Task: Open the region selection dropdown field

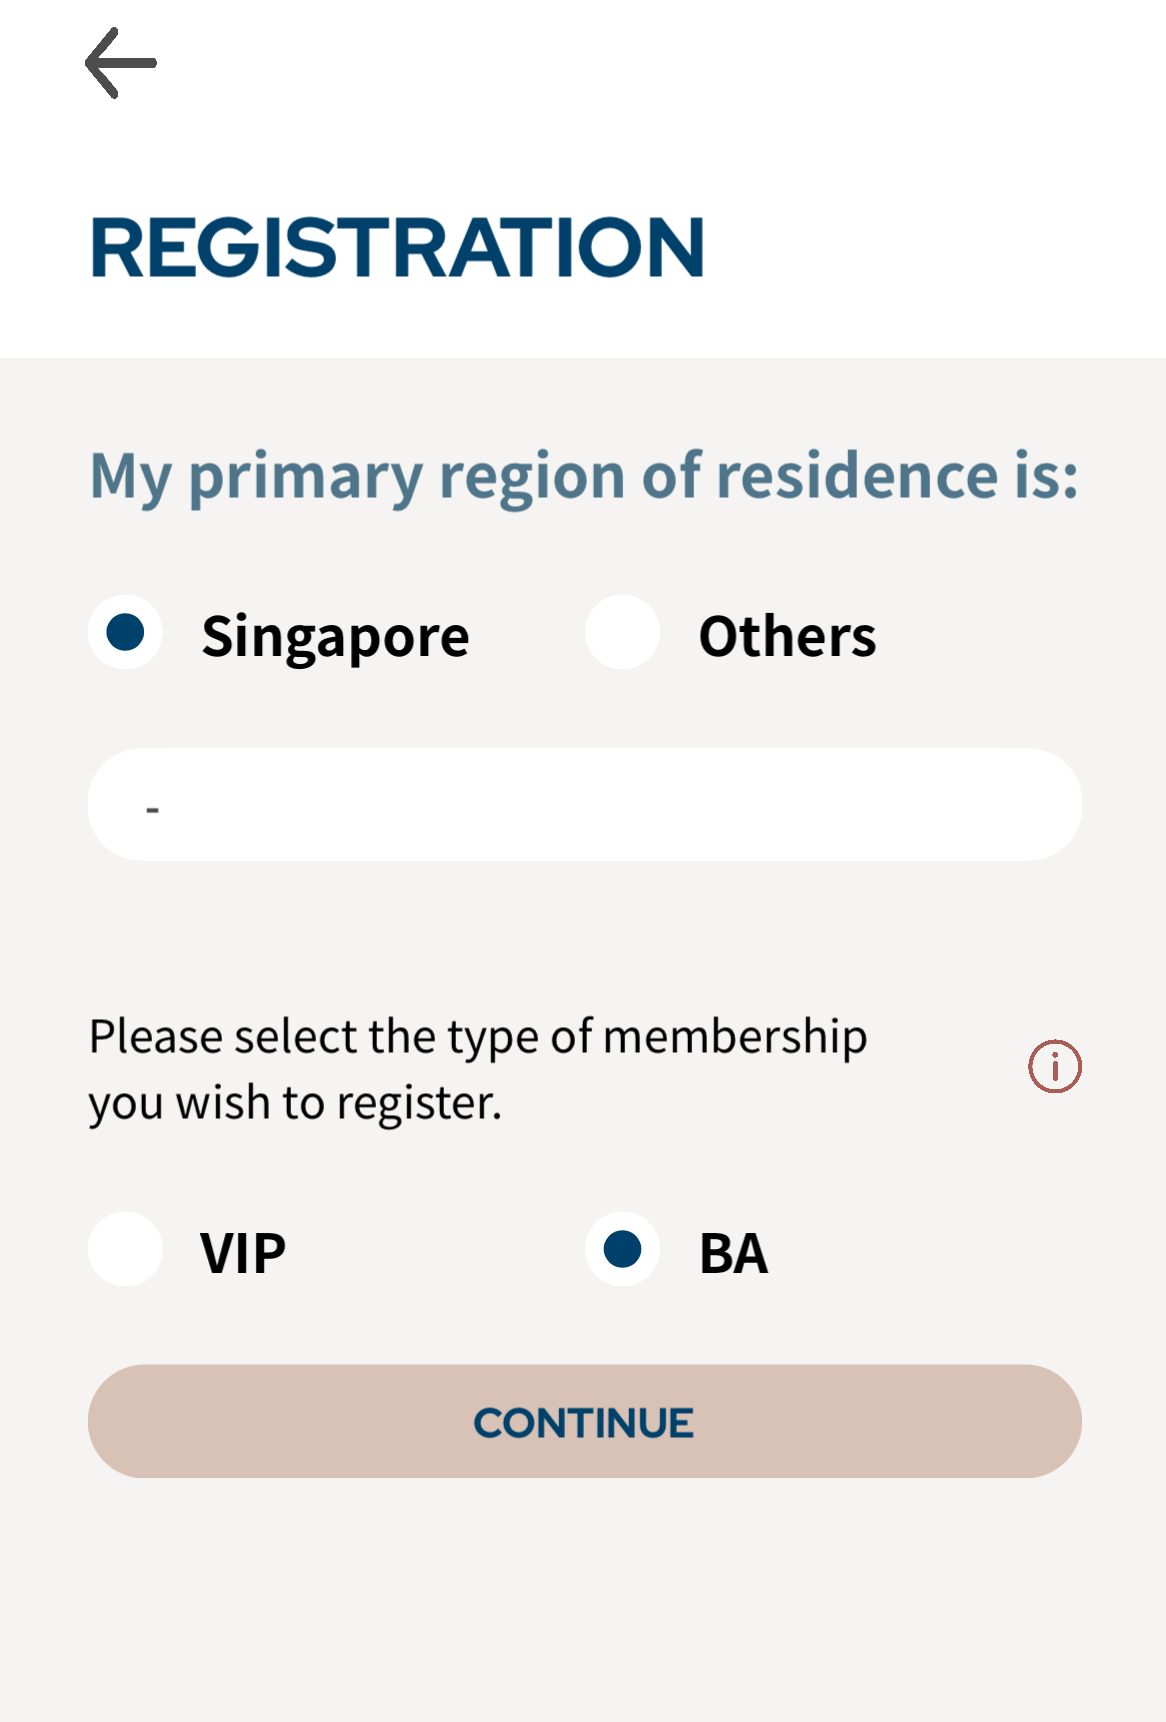Action: (584, 805)
